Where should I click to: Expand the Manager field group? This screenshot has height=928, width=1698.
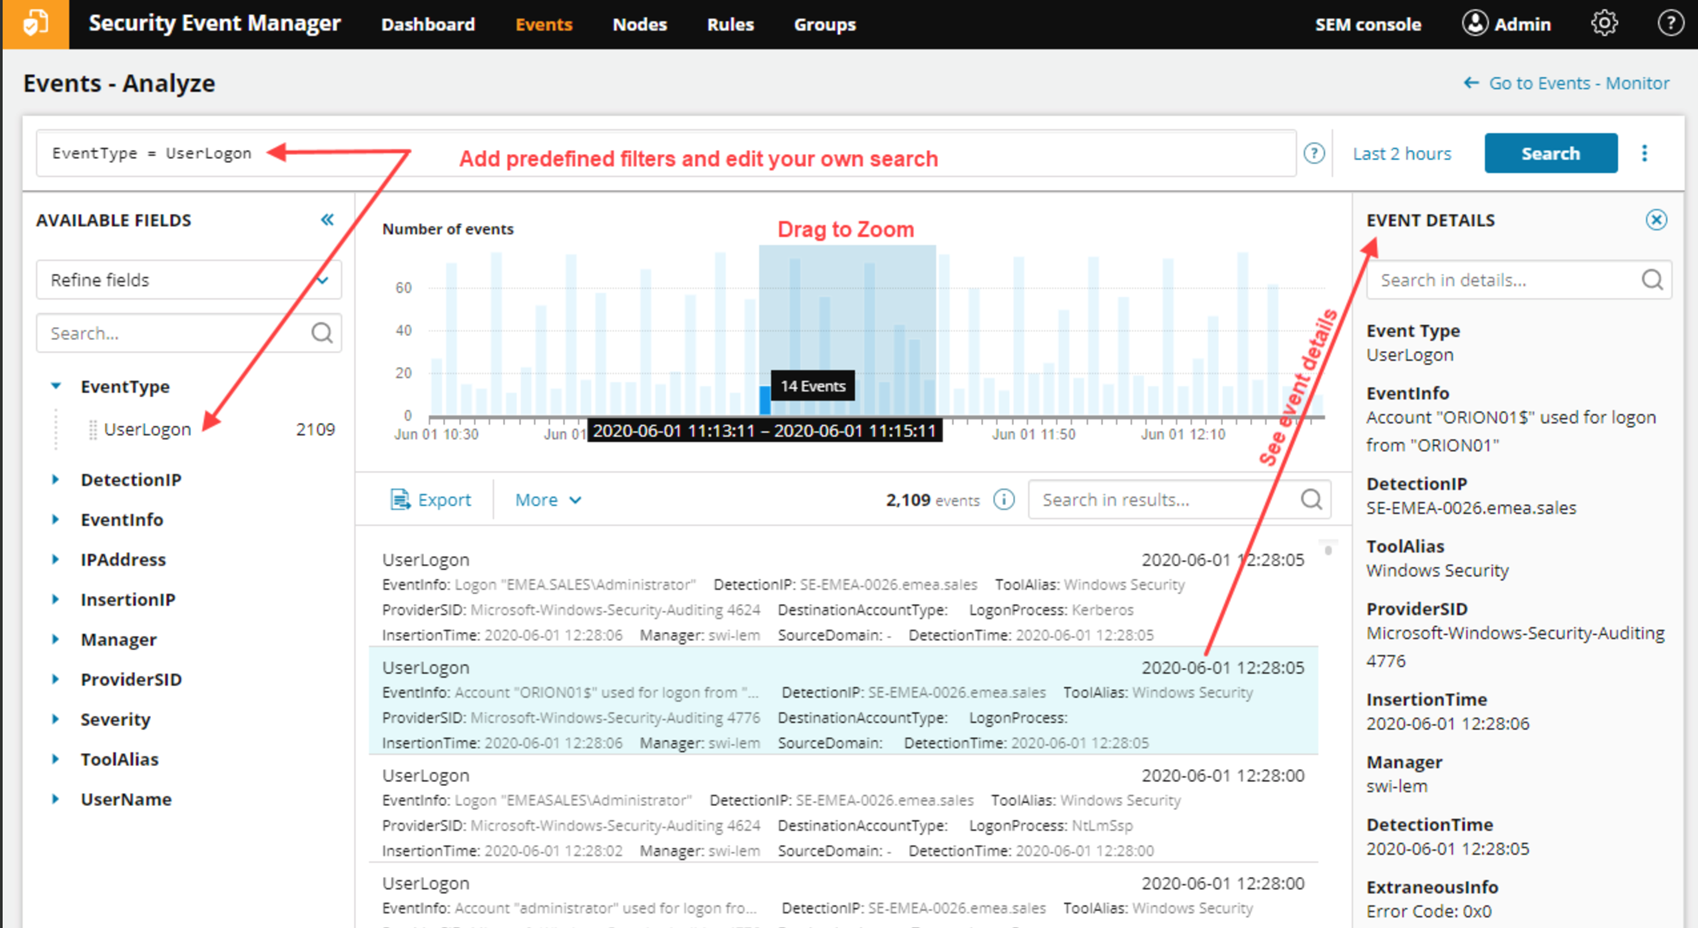[56, 640]
